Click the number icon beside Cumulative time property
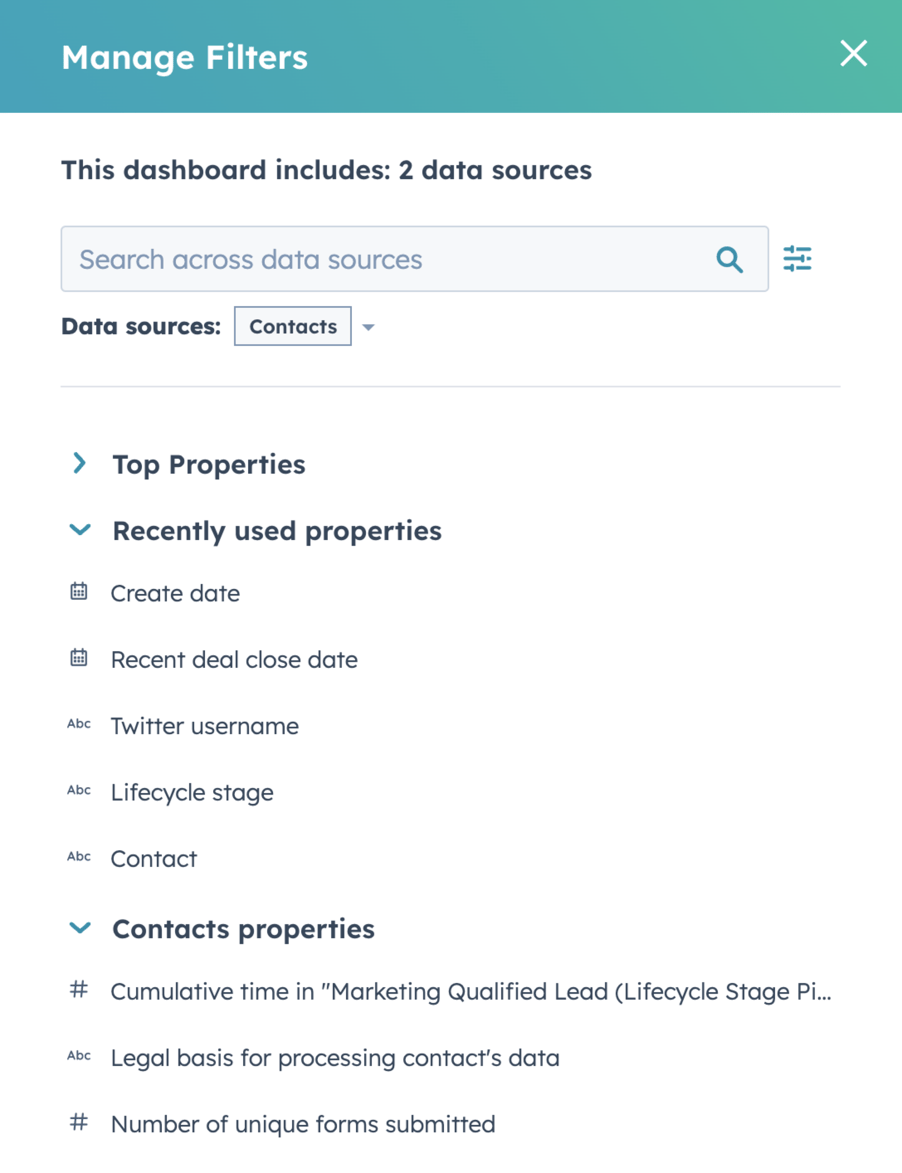This screenshot has height=1173, width=902. (x=78, y=989)
